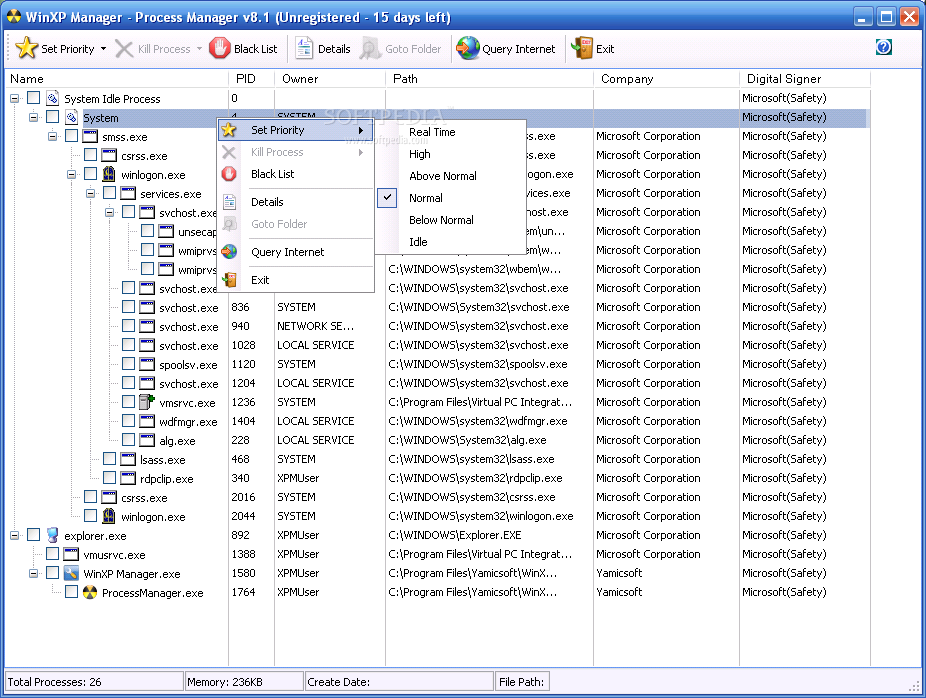Click the Exit door icon in context menu

coord(230,280)
